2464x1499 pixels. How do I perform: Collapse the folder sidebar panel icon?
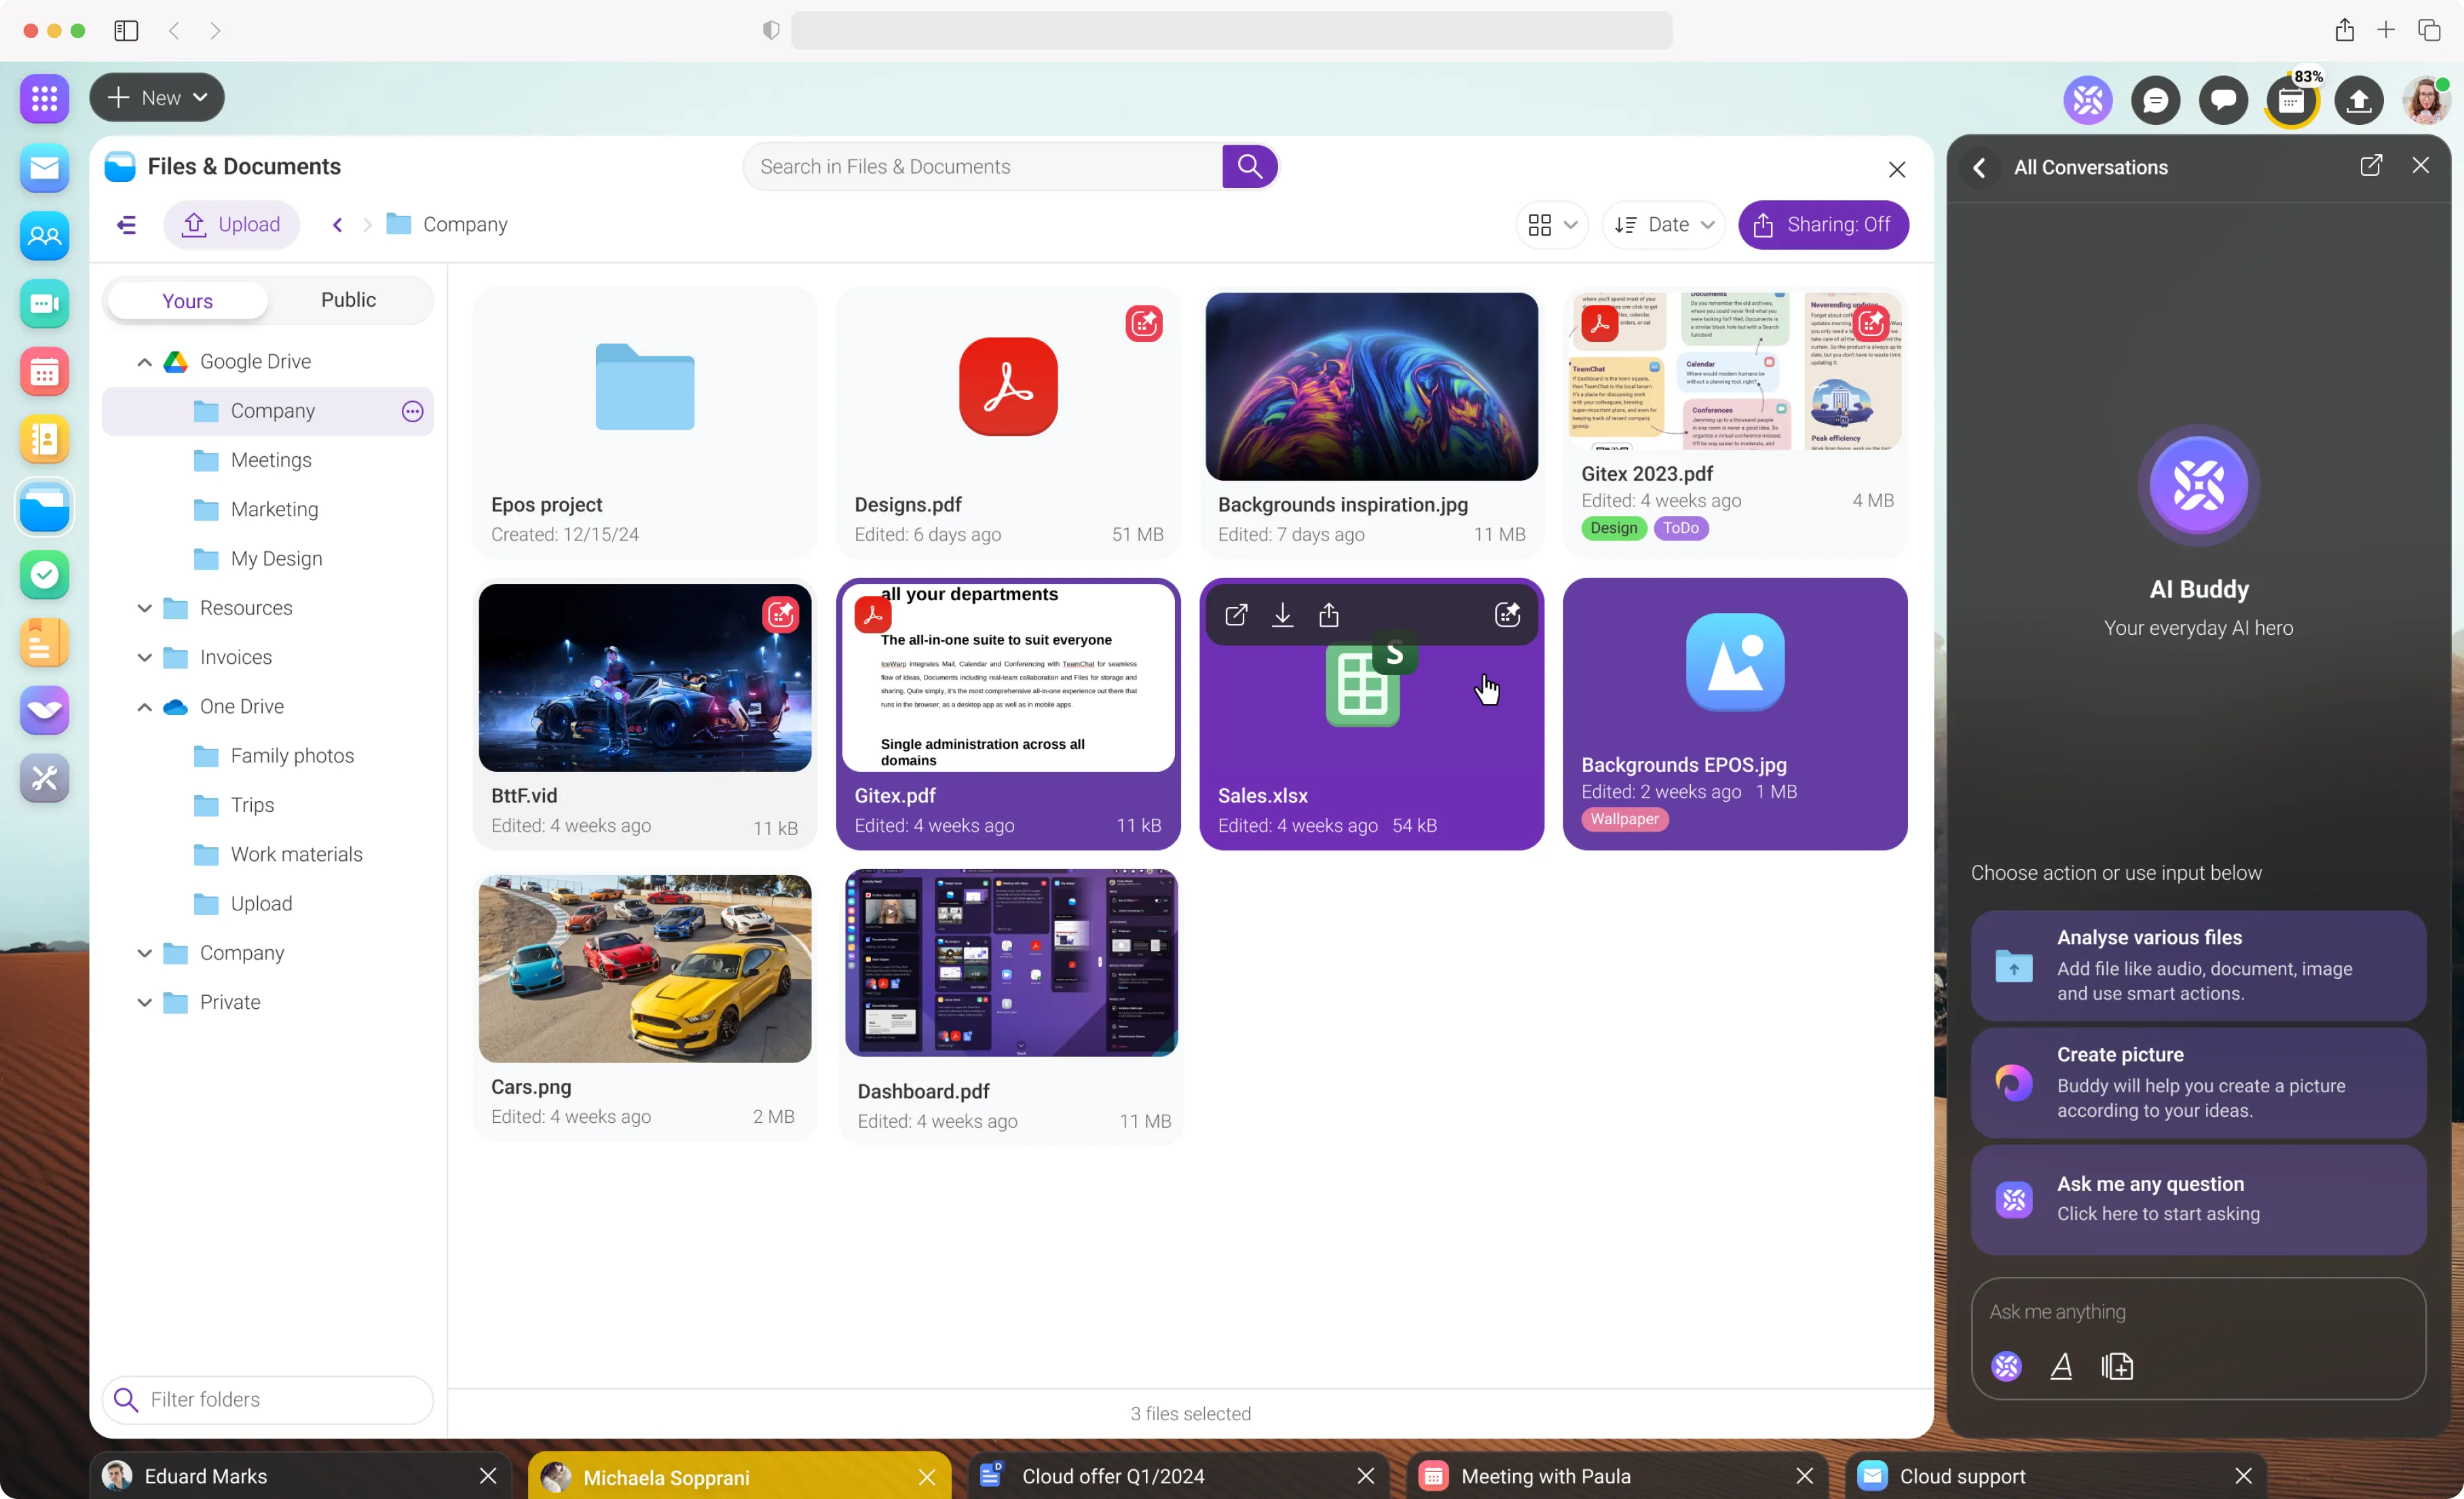pyautogui.click(x=126, y=225)
